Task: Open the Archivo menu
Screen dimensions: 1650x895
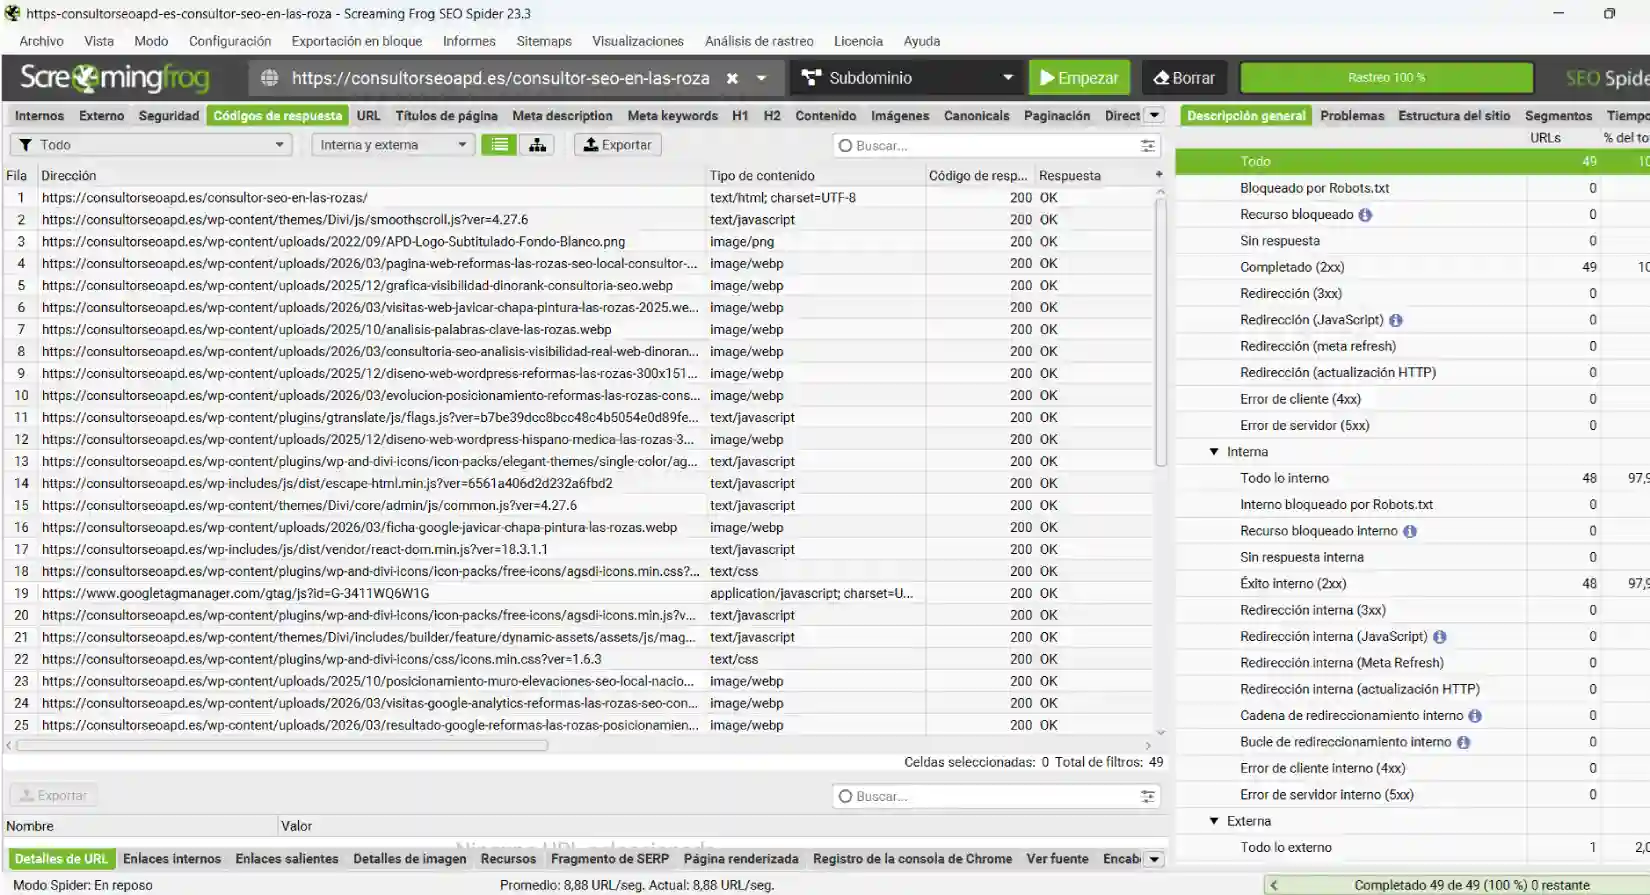Action: pos(41,41)
